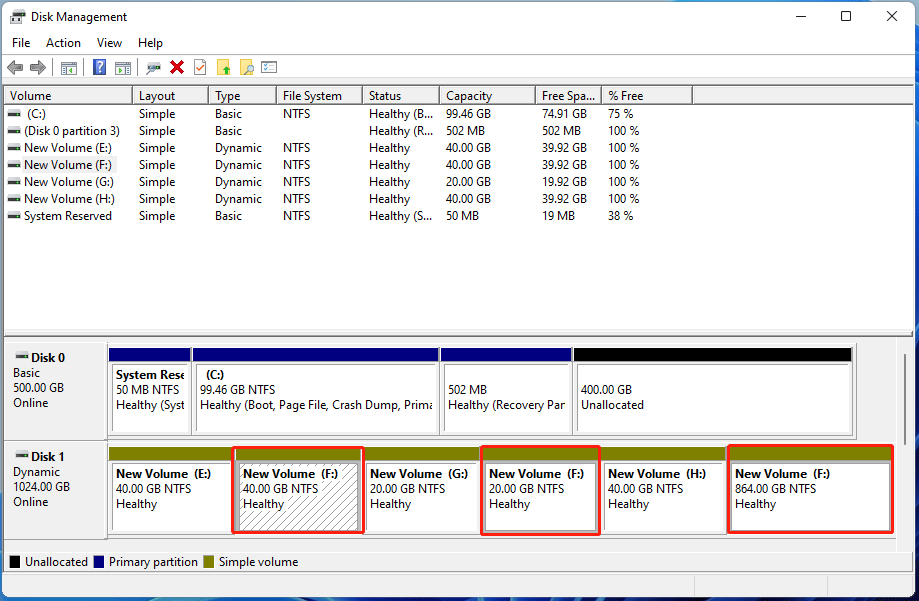
Task: Sort by the Type column header
Action: (x=242, y=96)
